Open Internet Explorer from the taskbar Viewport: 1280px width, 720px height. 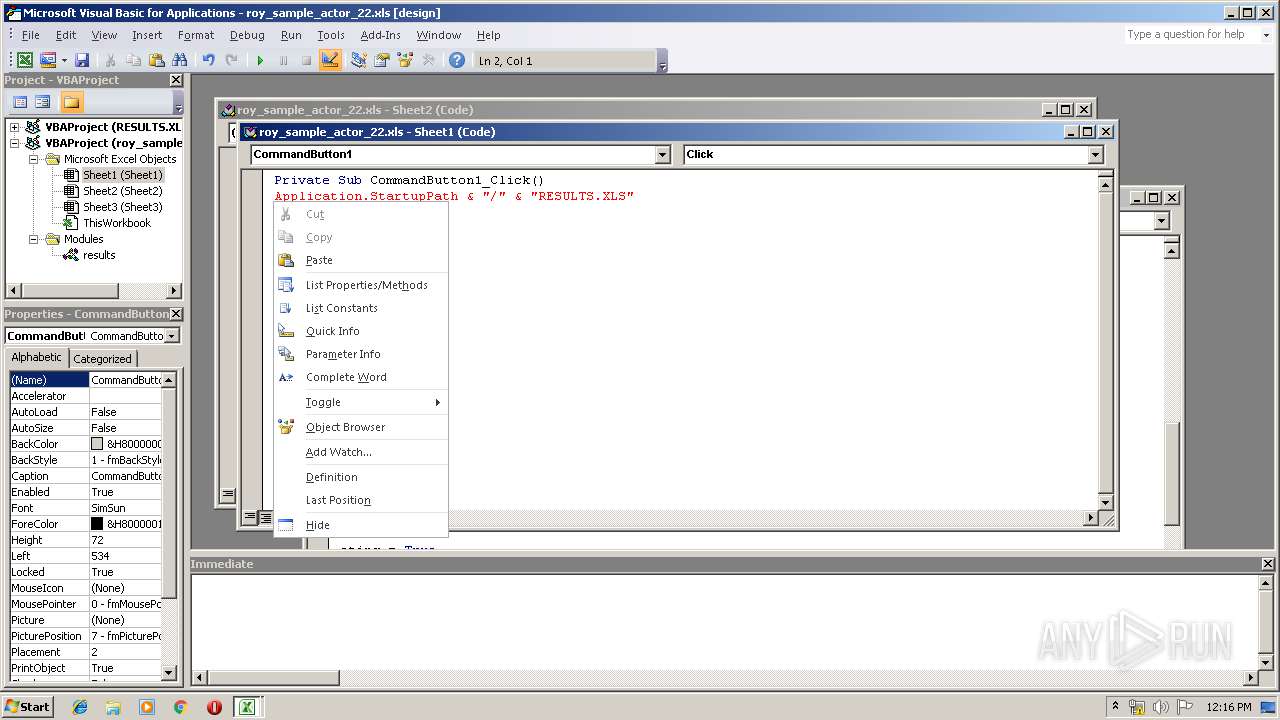(x=80, y=707)
